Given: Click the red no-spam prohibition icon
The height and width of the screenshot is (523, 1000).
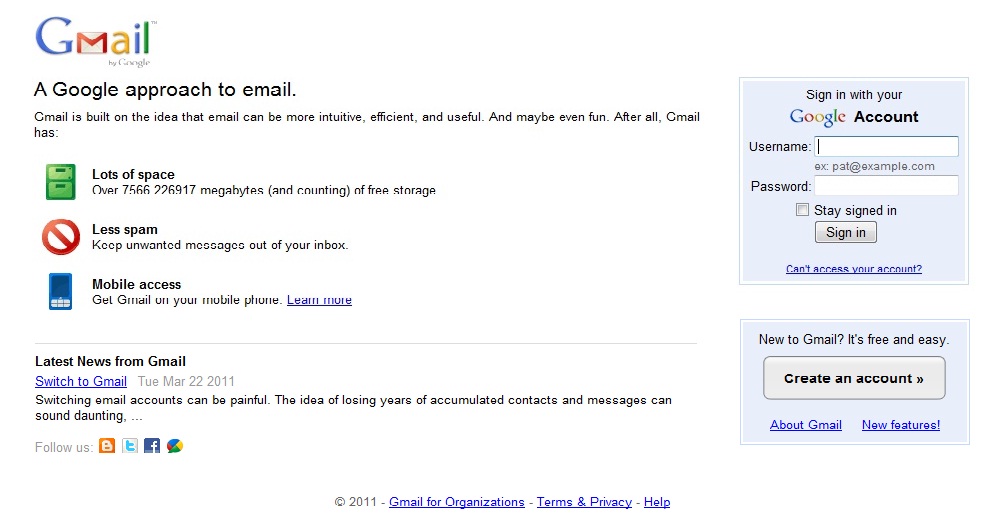Looking at the screenshot, I should pyautogui.click(x=61, y=237).
